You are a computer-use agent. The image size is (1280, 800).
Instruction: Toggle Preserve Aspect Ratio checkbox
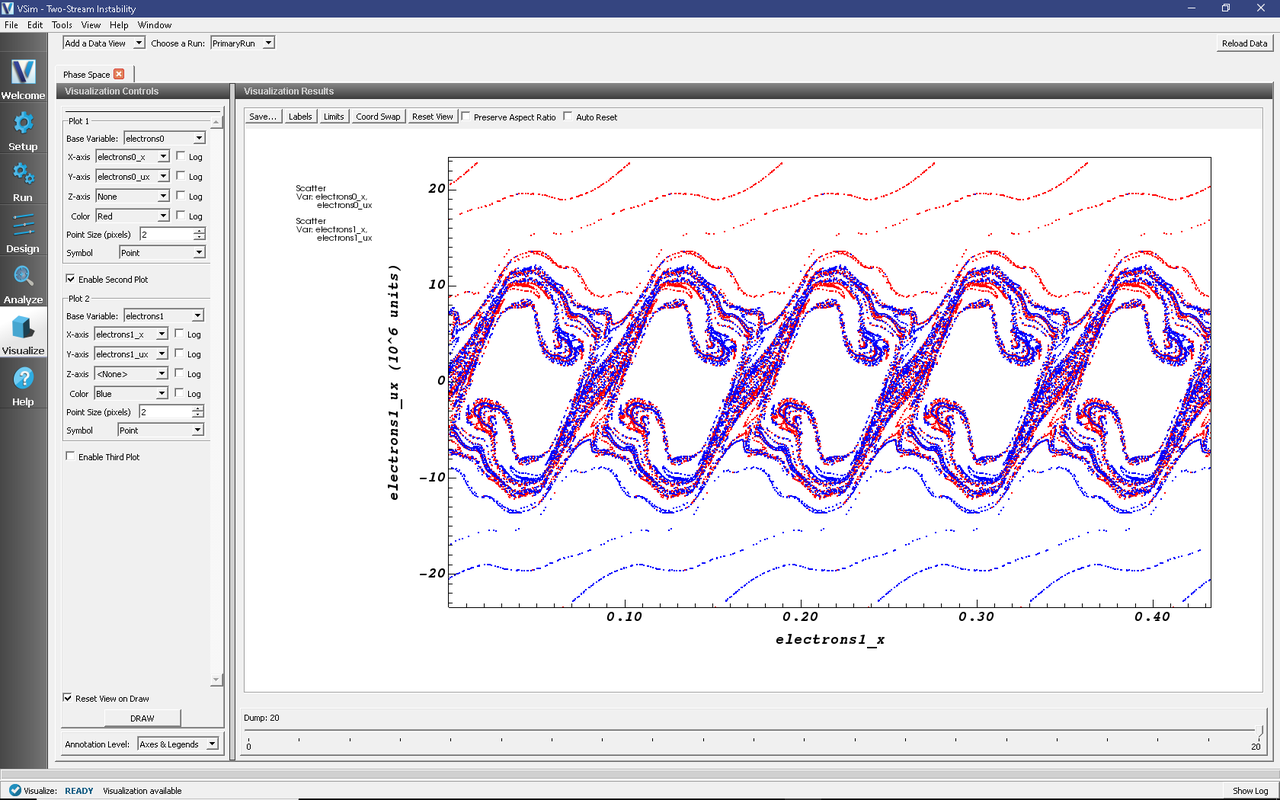point(467,117)
